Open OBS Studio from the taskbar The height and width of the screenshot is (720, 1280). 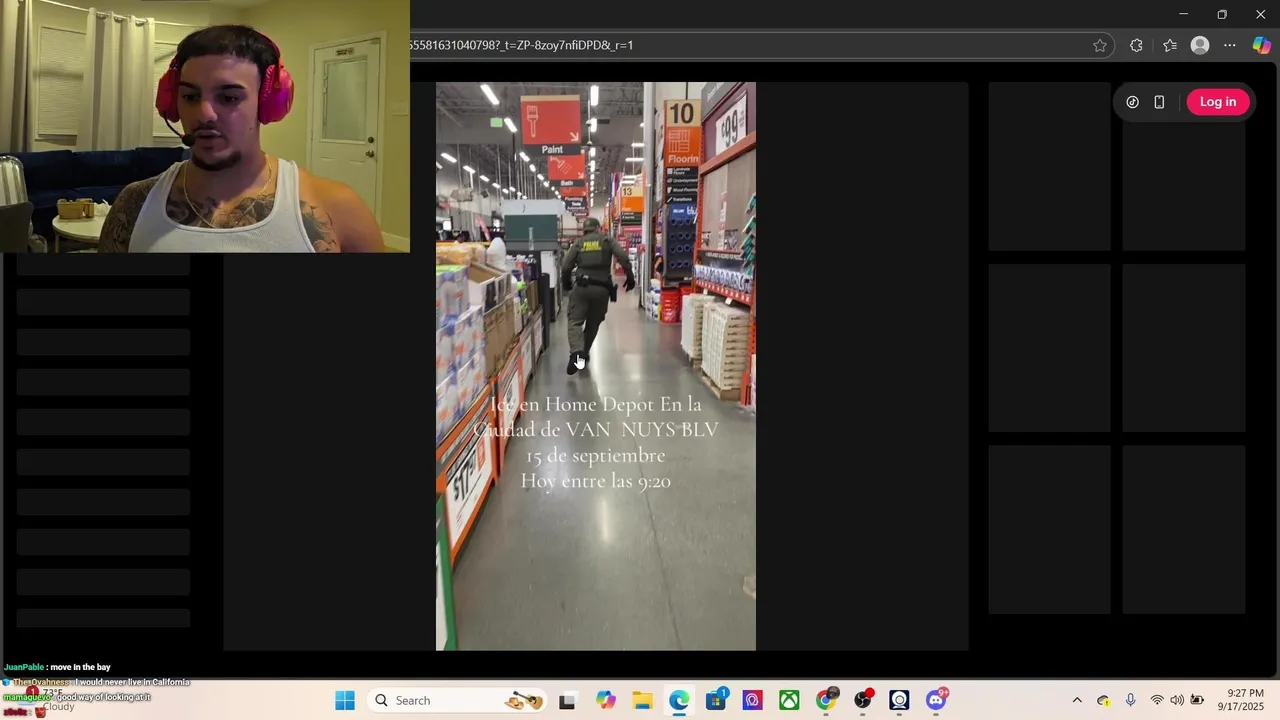click(x=863, y=701)
